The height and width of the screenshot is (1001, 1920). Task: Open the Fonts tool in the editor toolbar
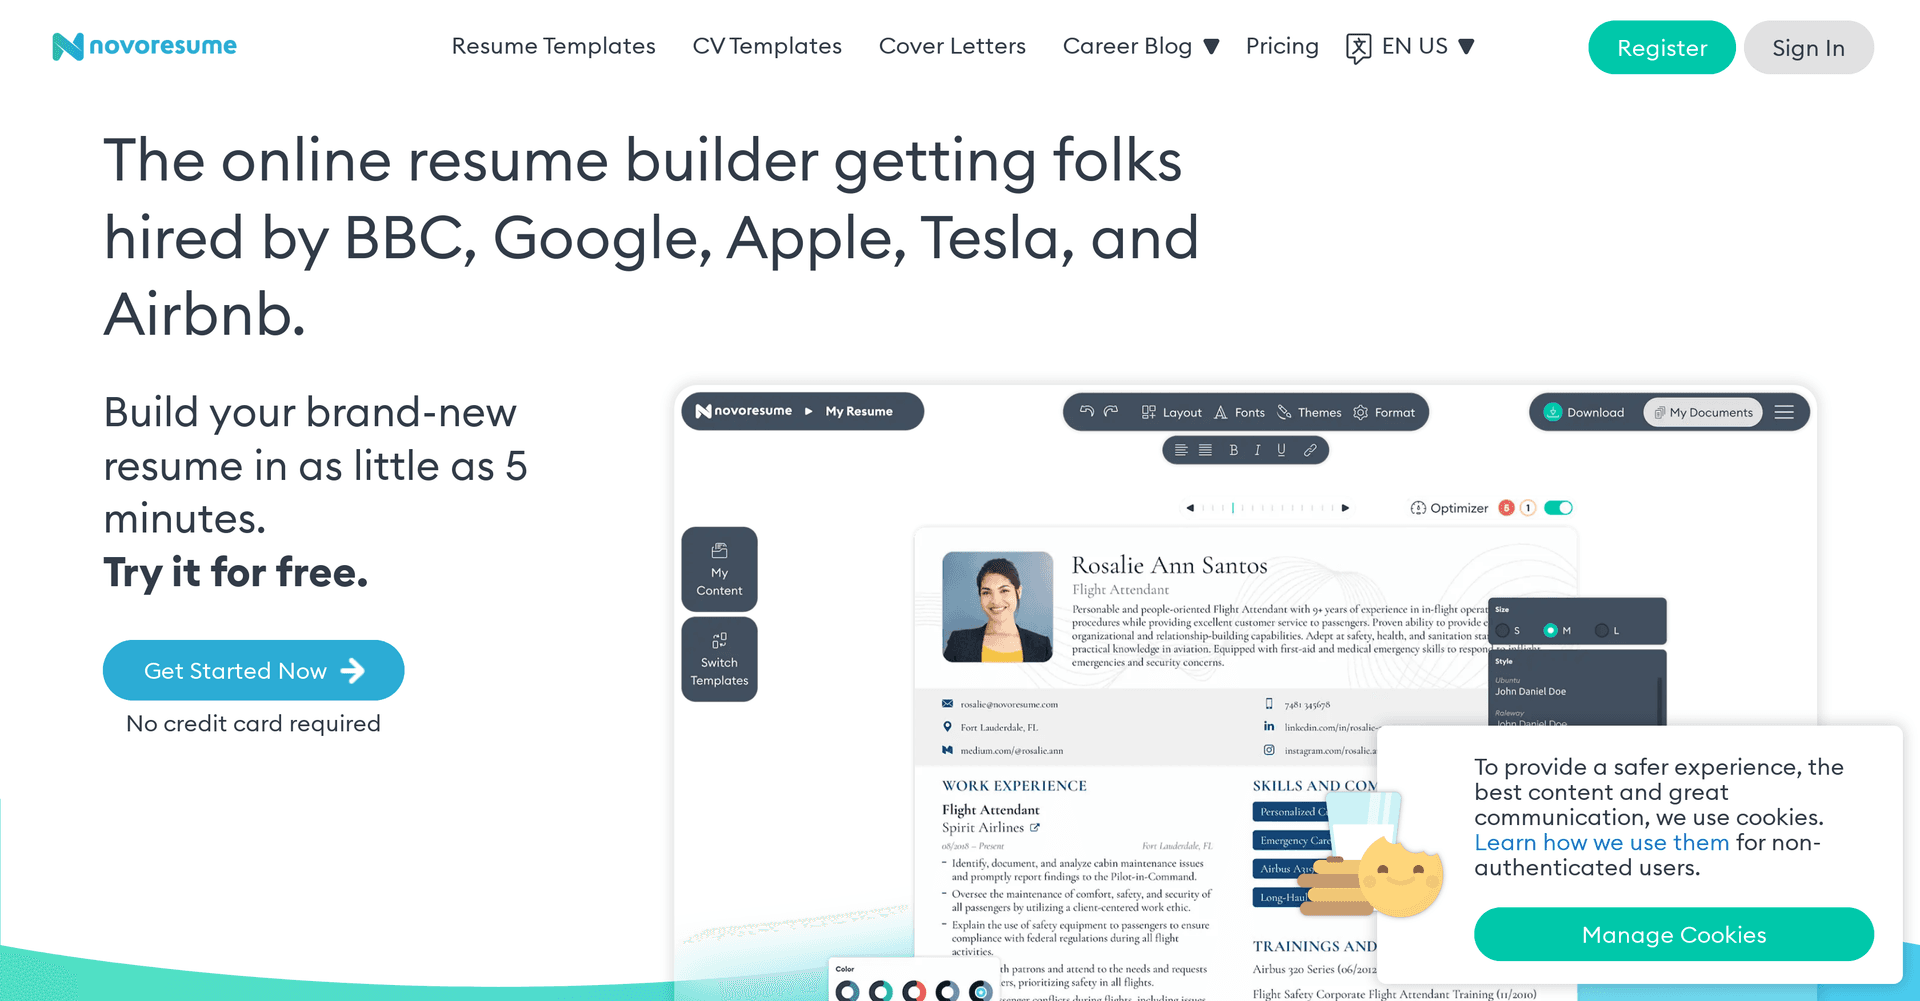[x=1240, y=412]
